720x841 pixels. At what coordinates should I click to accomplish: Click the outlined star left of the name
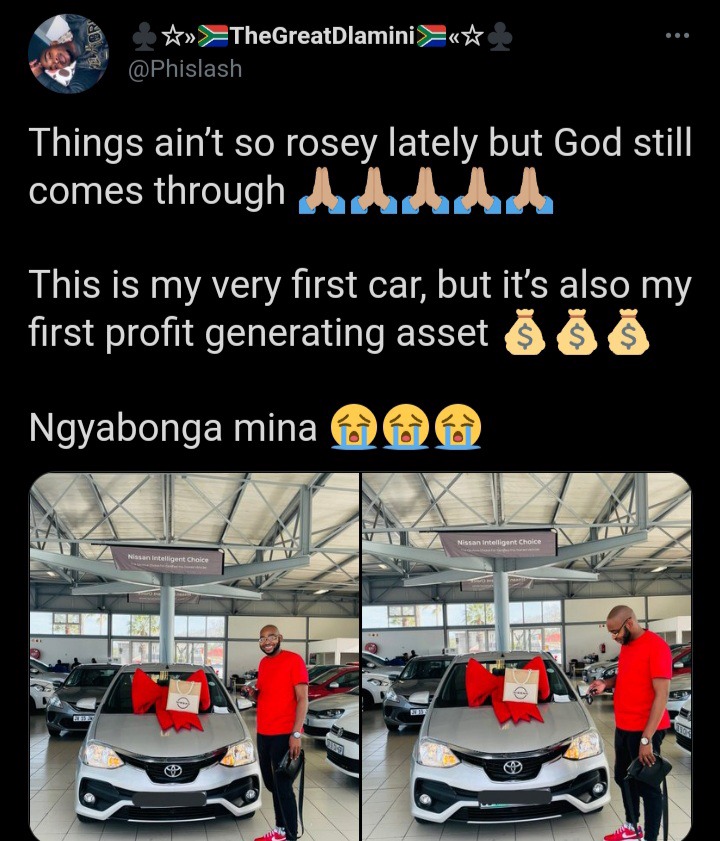click(x=171, y=36)
